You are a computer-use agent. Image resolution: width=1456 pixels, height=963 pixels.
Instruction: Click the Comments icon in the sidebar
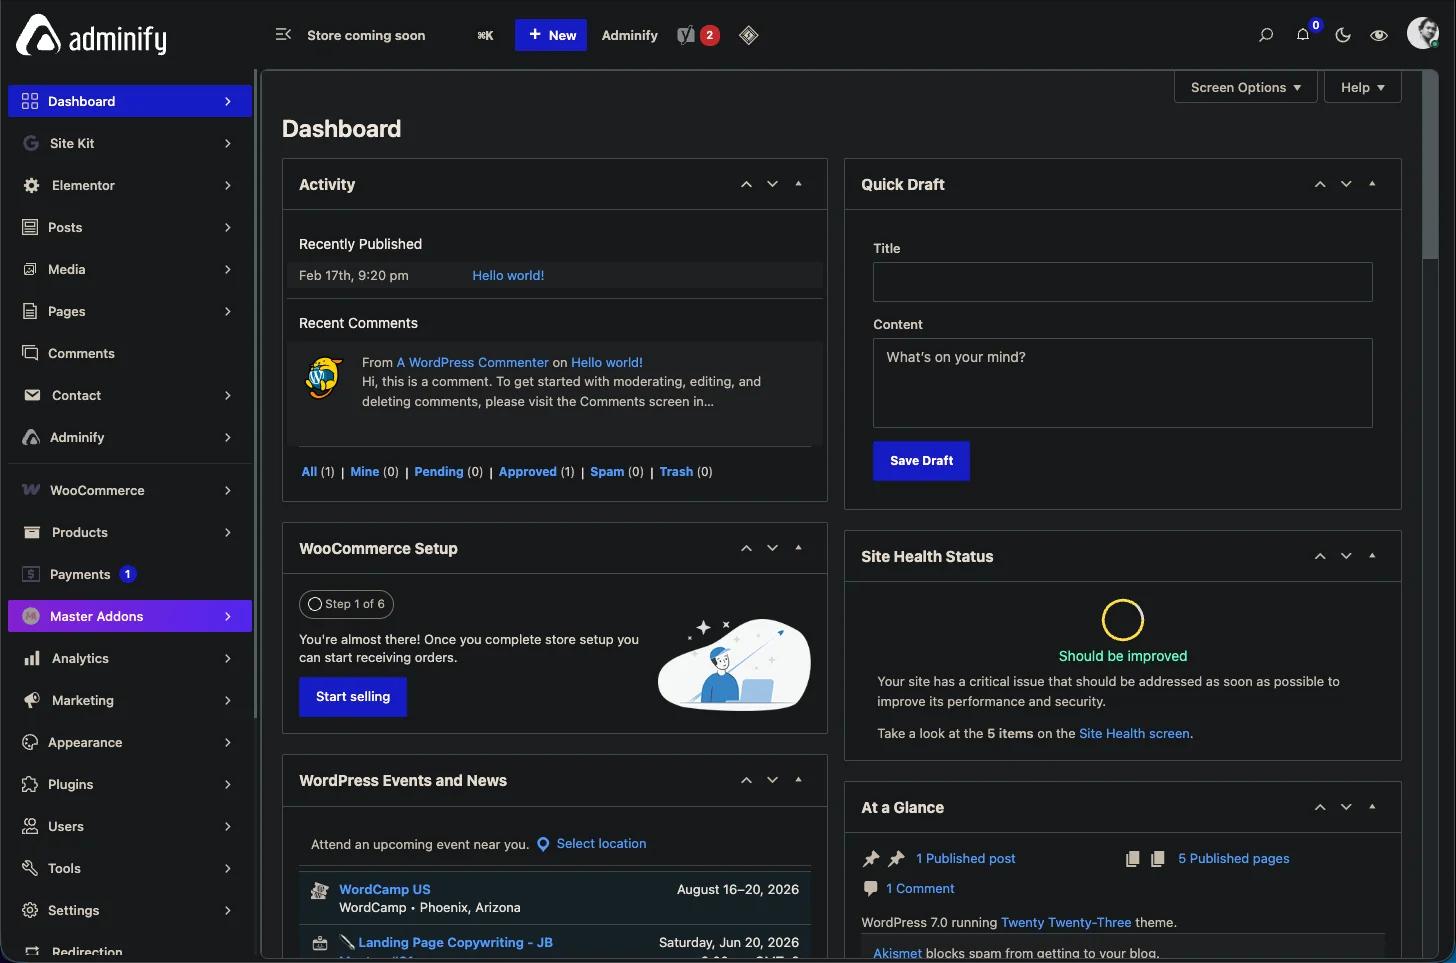click(30, 353)
